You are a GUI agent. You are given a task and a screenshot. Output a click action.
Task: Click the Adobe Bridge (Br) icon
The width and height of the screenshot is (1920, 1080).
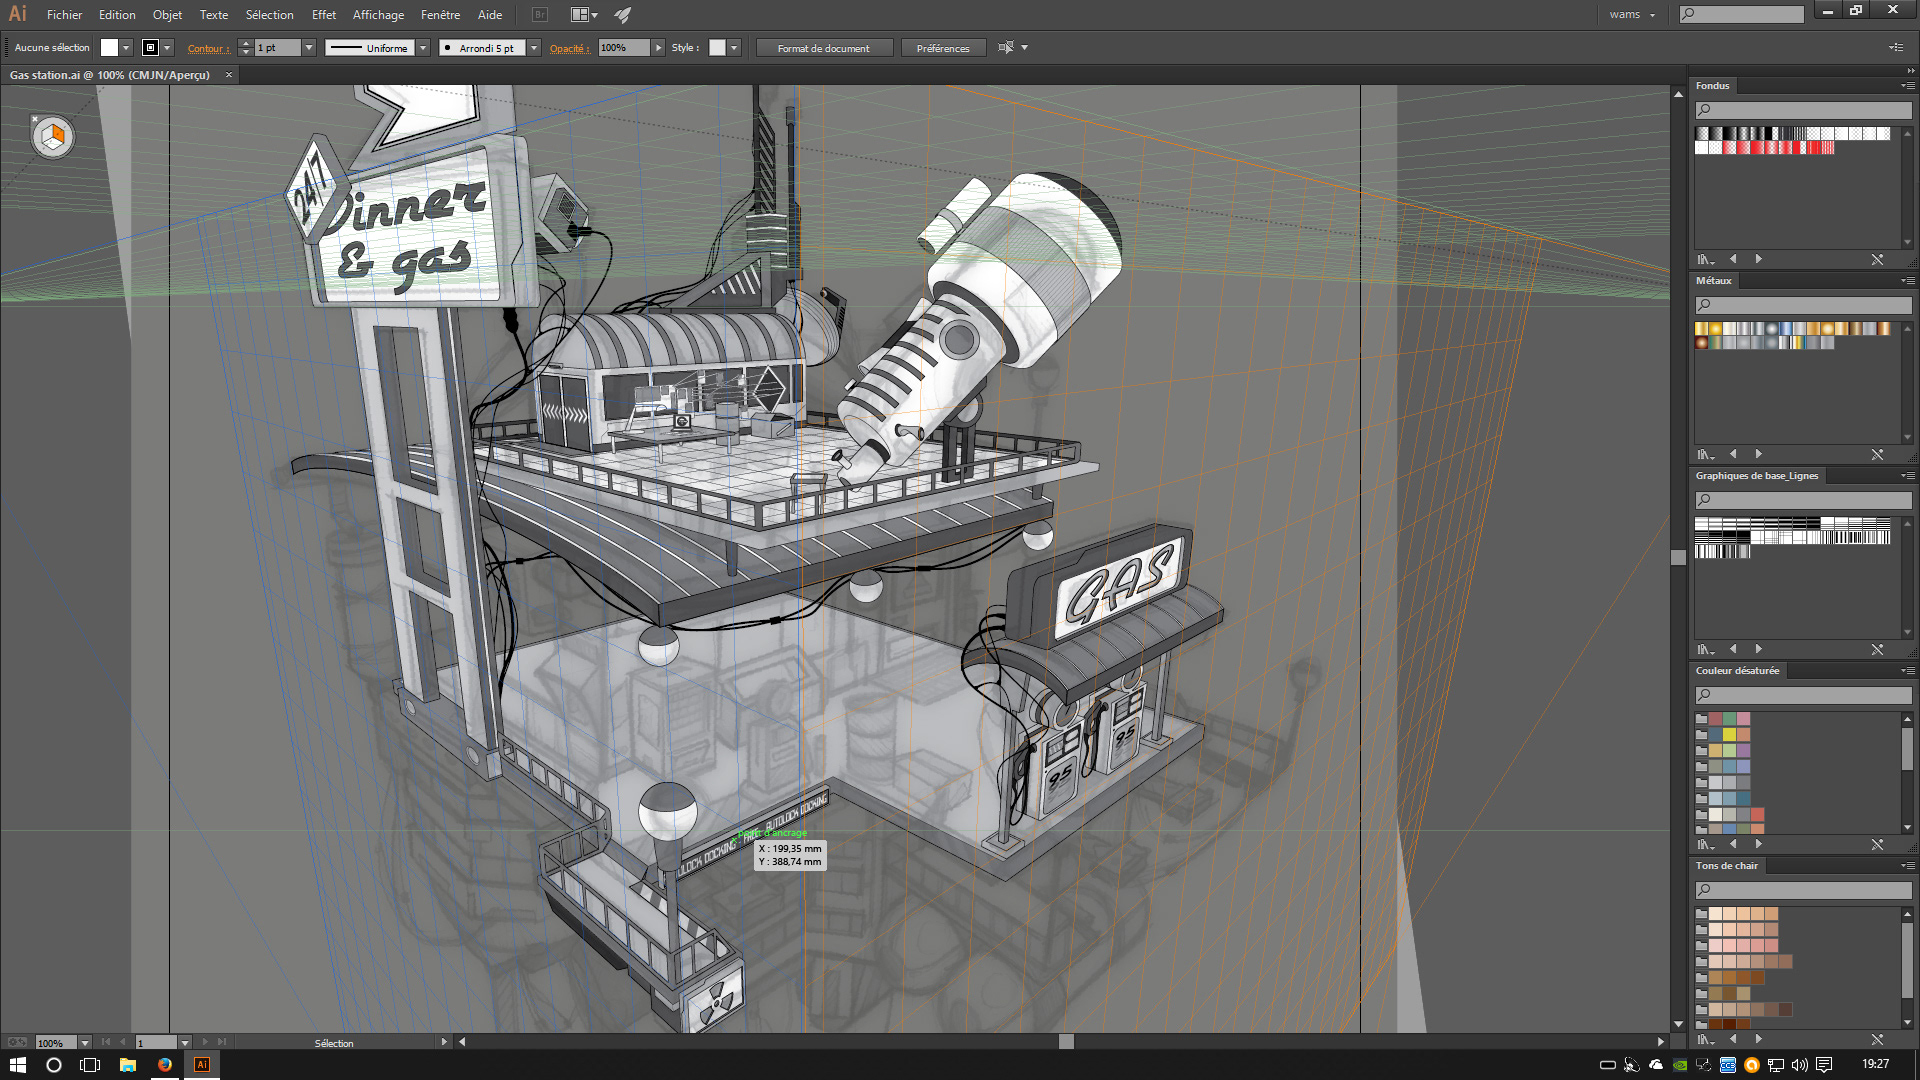[540, 15]
